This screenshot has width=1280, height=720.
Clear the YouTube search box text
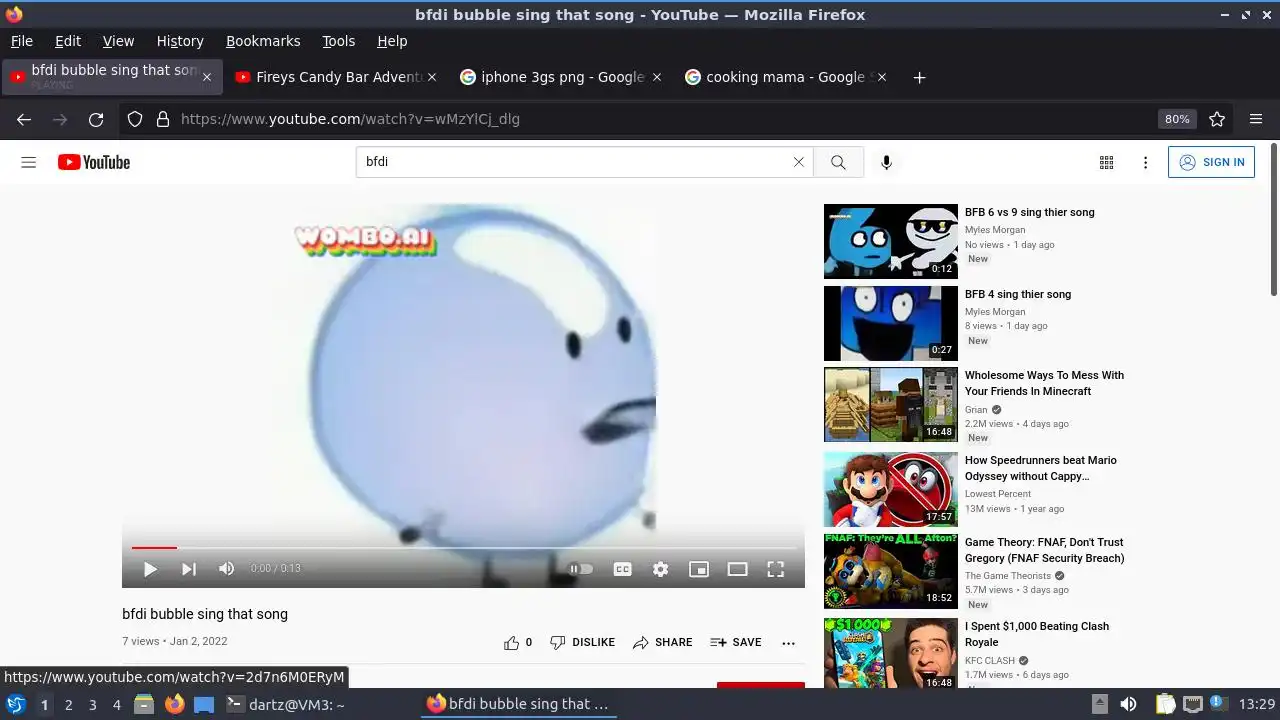pos(798,162)
